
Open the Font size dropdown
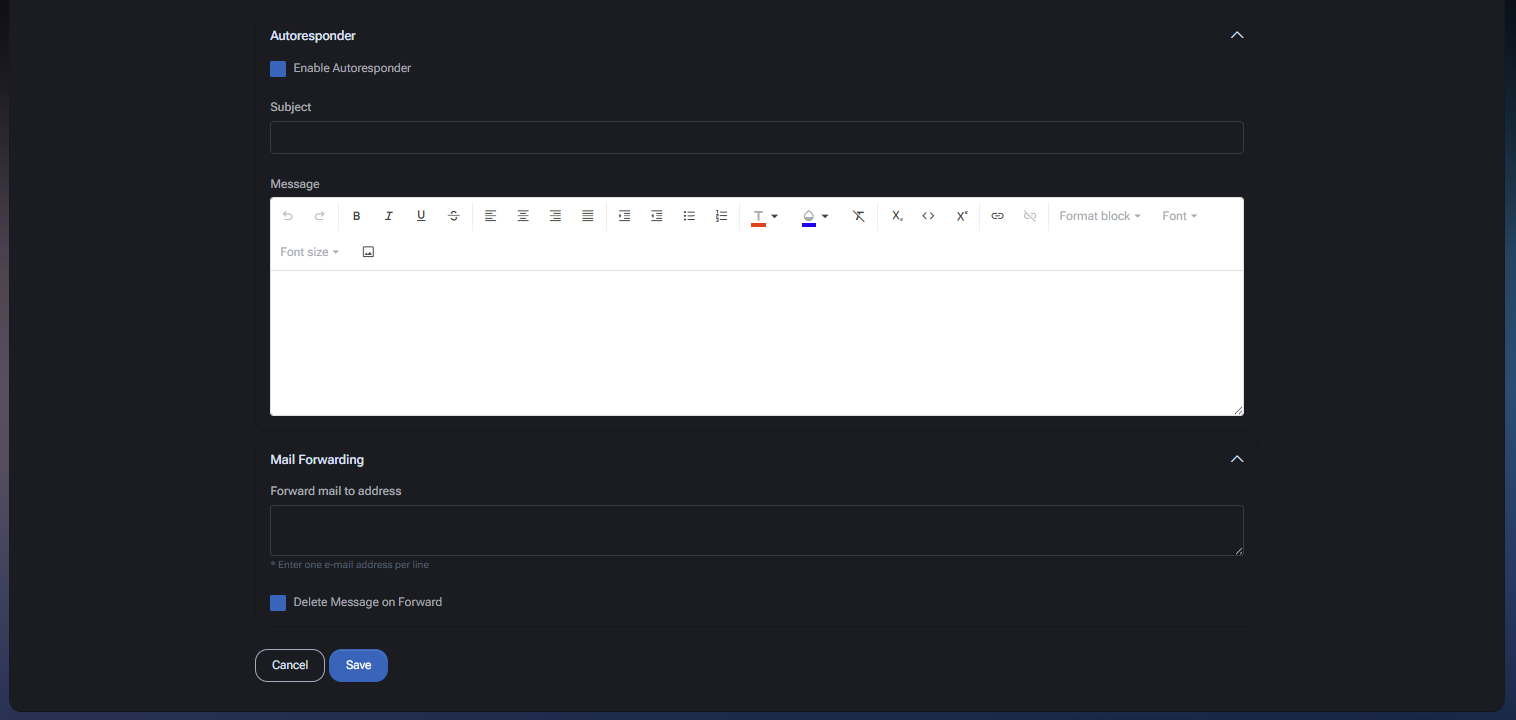[x=309, y=251]
